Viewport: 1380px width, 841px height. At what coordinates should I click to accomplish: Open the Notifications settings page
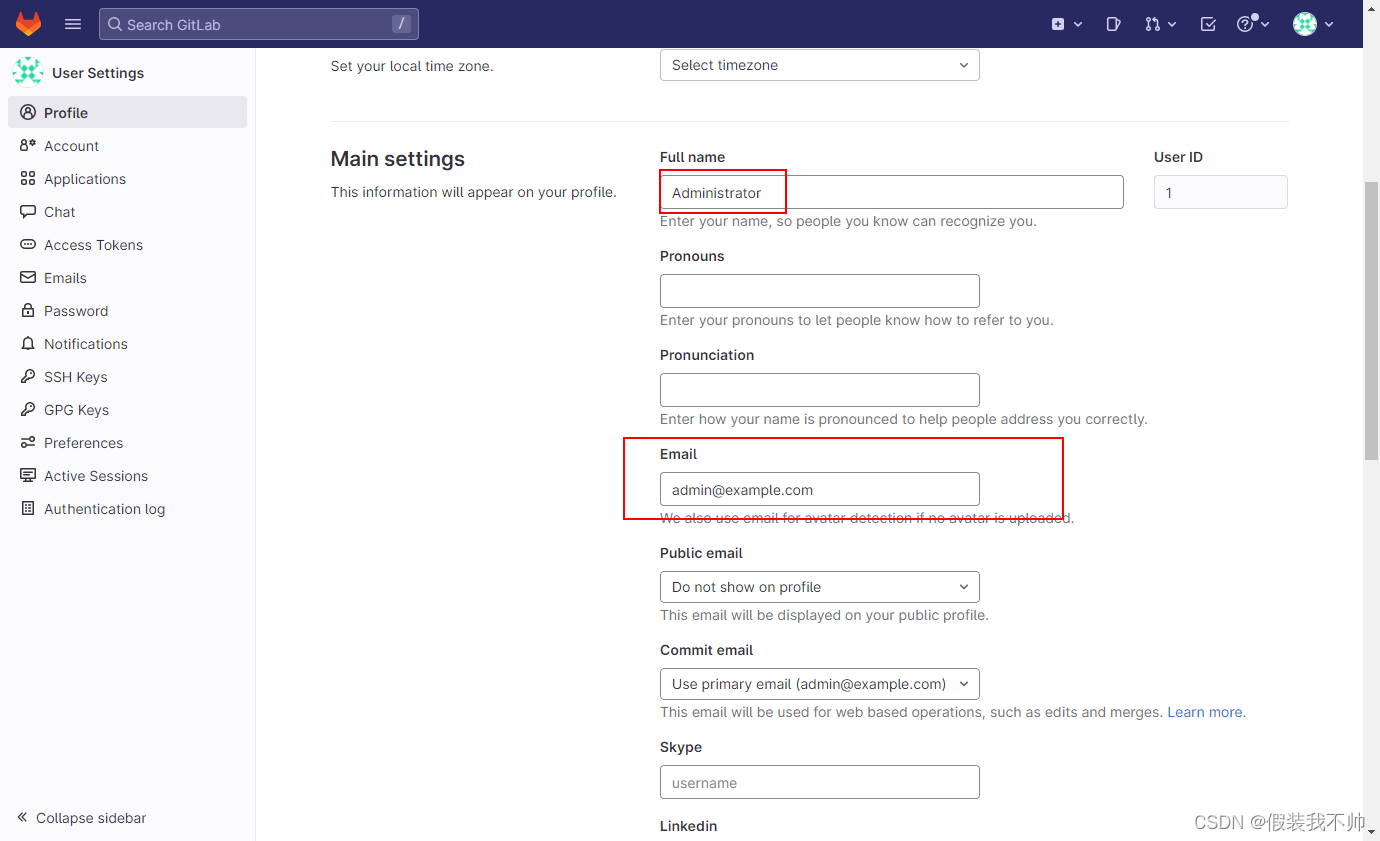click(x=127, y=344)
